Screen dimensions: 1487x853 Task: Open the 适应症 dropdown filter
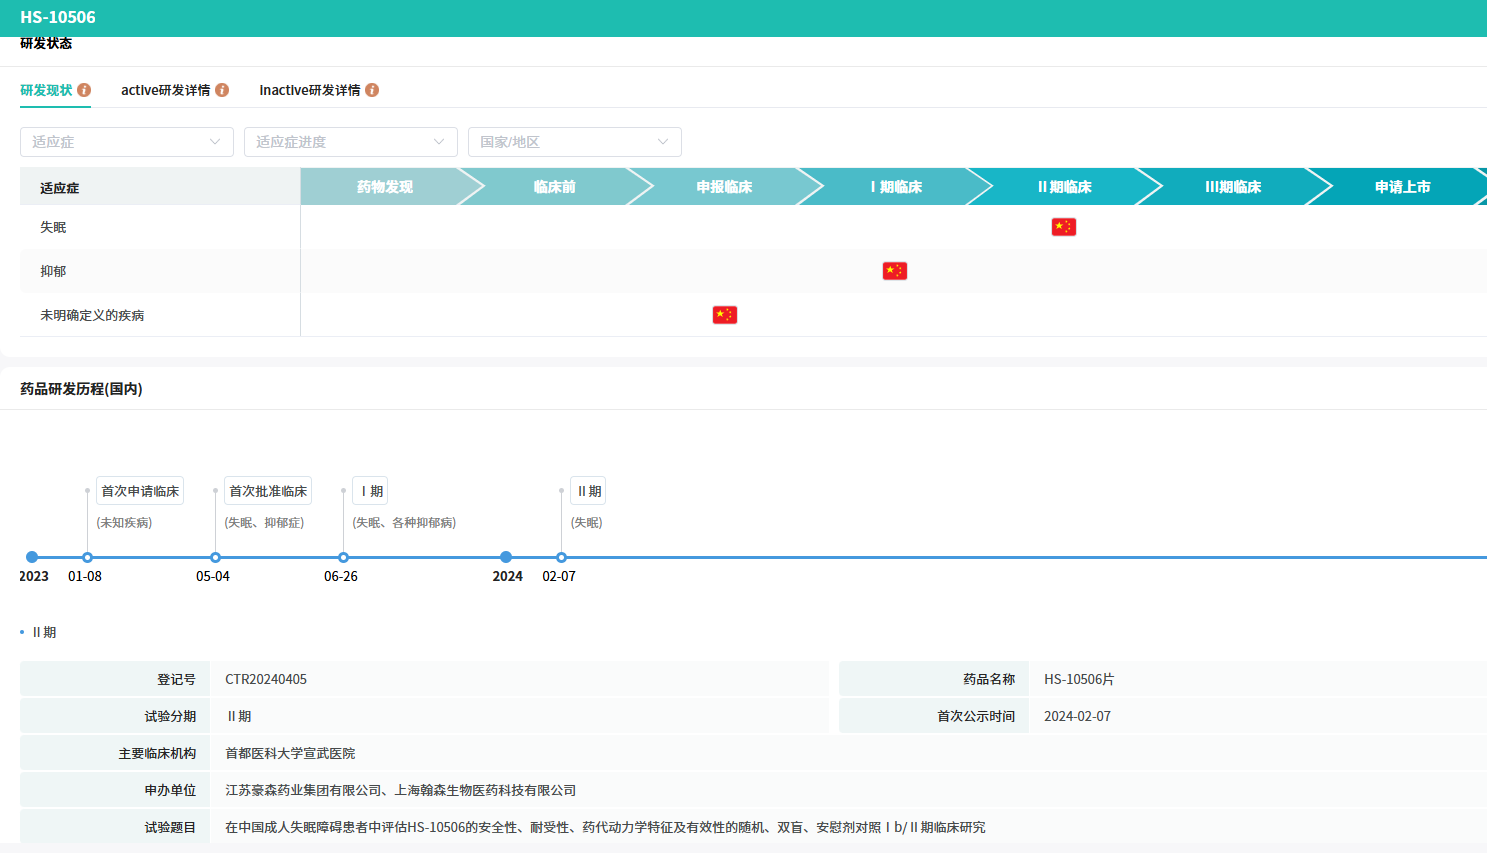tap(127, 142)
